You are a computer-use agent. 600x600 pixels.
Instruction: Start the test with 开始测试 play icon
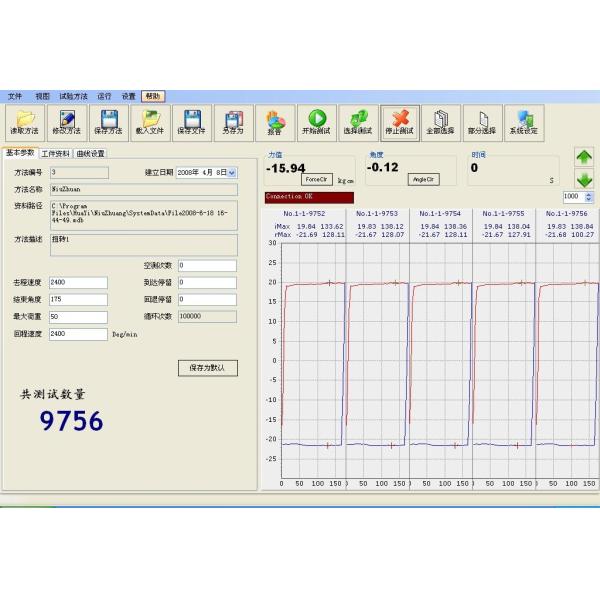tap(317, 123)
